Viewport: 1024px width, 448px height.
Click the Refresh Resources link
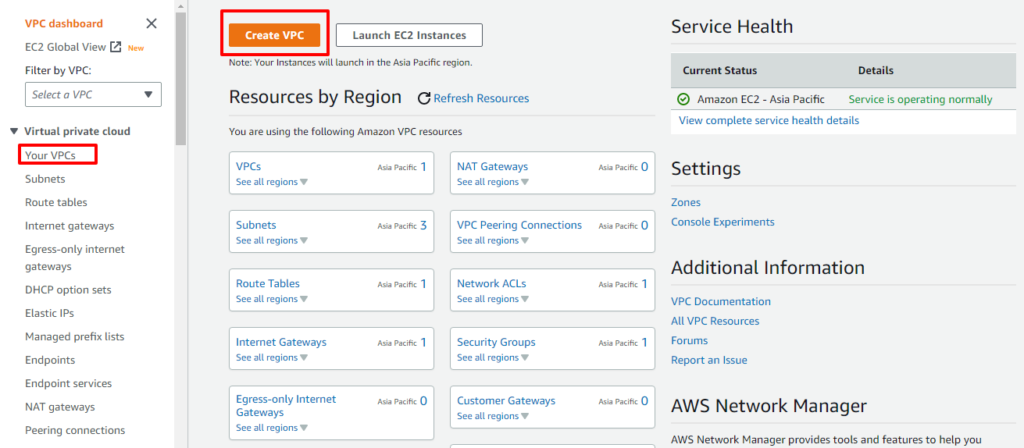pos(481,99)
